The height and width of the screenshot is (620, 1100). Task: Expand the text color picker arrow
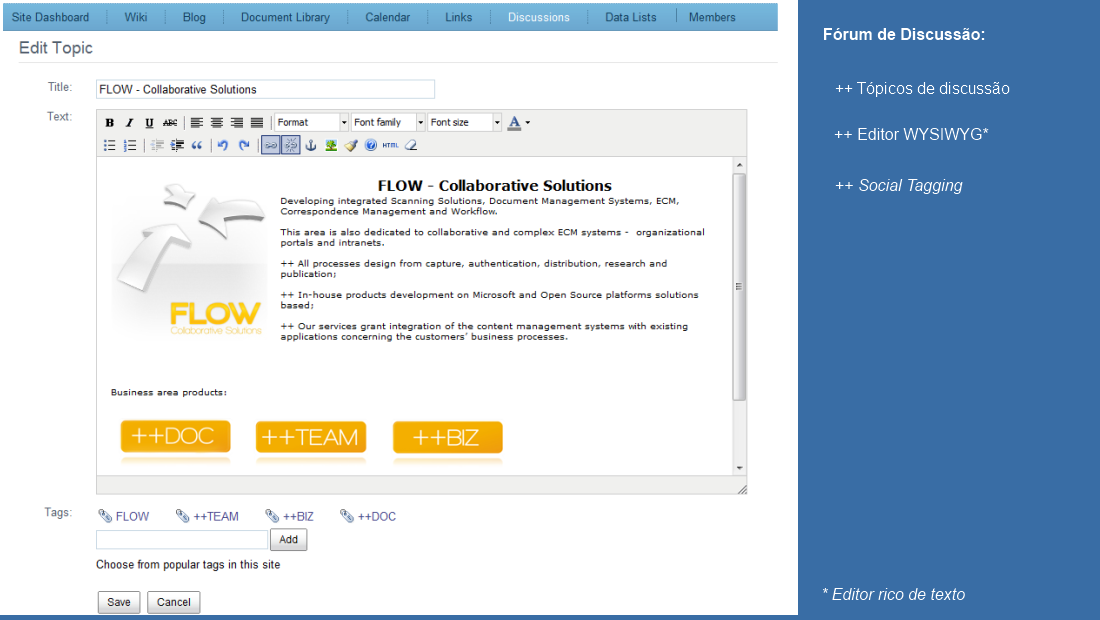[528, 123]
